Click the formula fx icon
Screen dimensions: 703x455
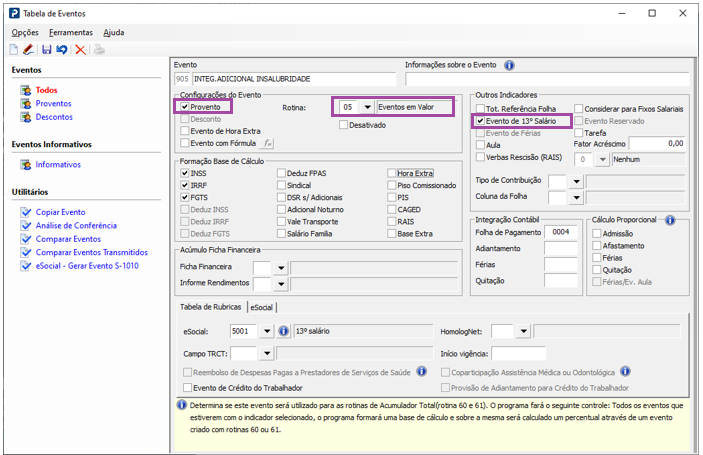pyautogui.click(x=268, y=143)
